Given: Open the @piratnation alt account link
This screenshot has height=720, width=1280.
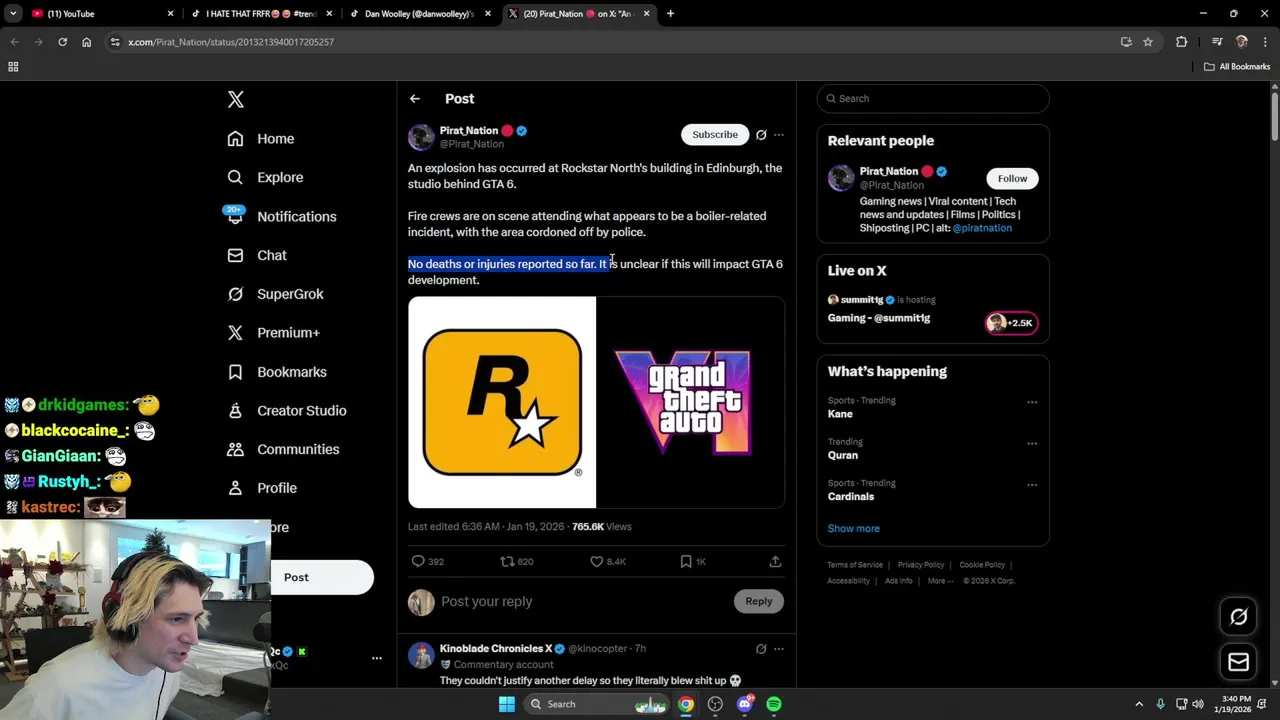Looking at the screenshot, I should 982,228.
